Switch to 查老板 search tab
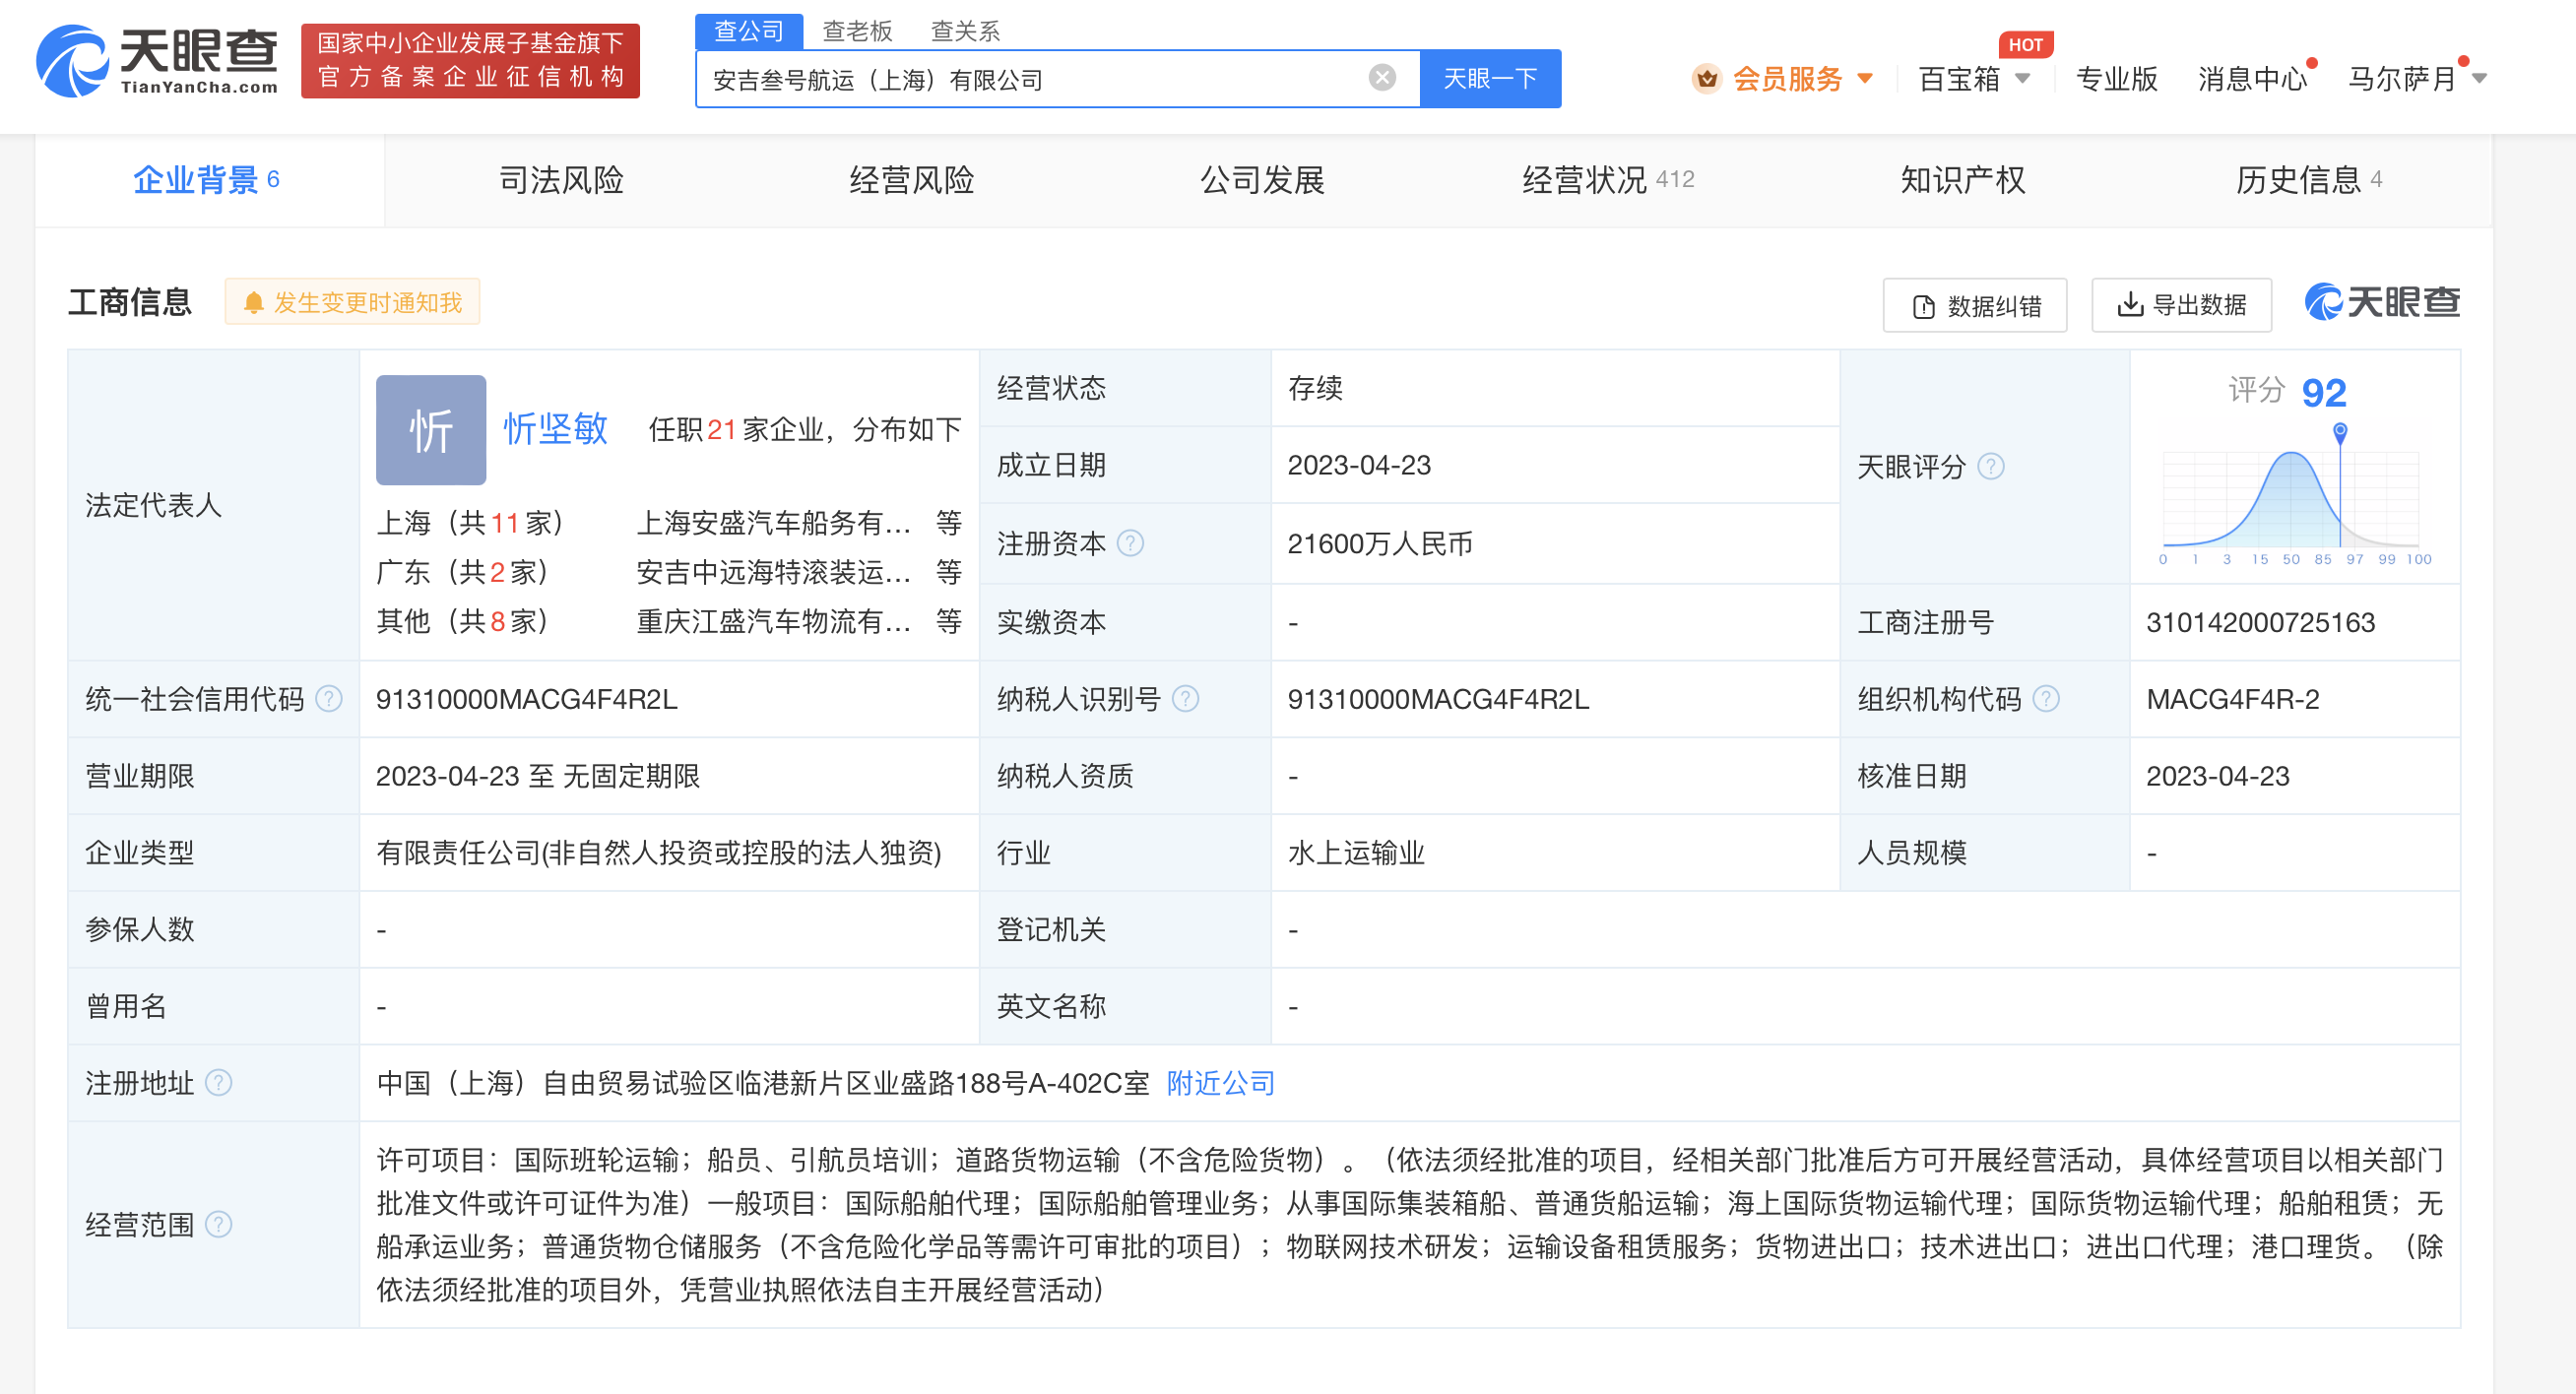 [857, 31]
